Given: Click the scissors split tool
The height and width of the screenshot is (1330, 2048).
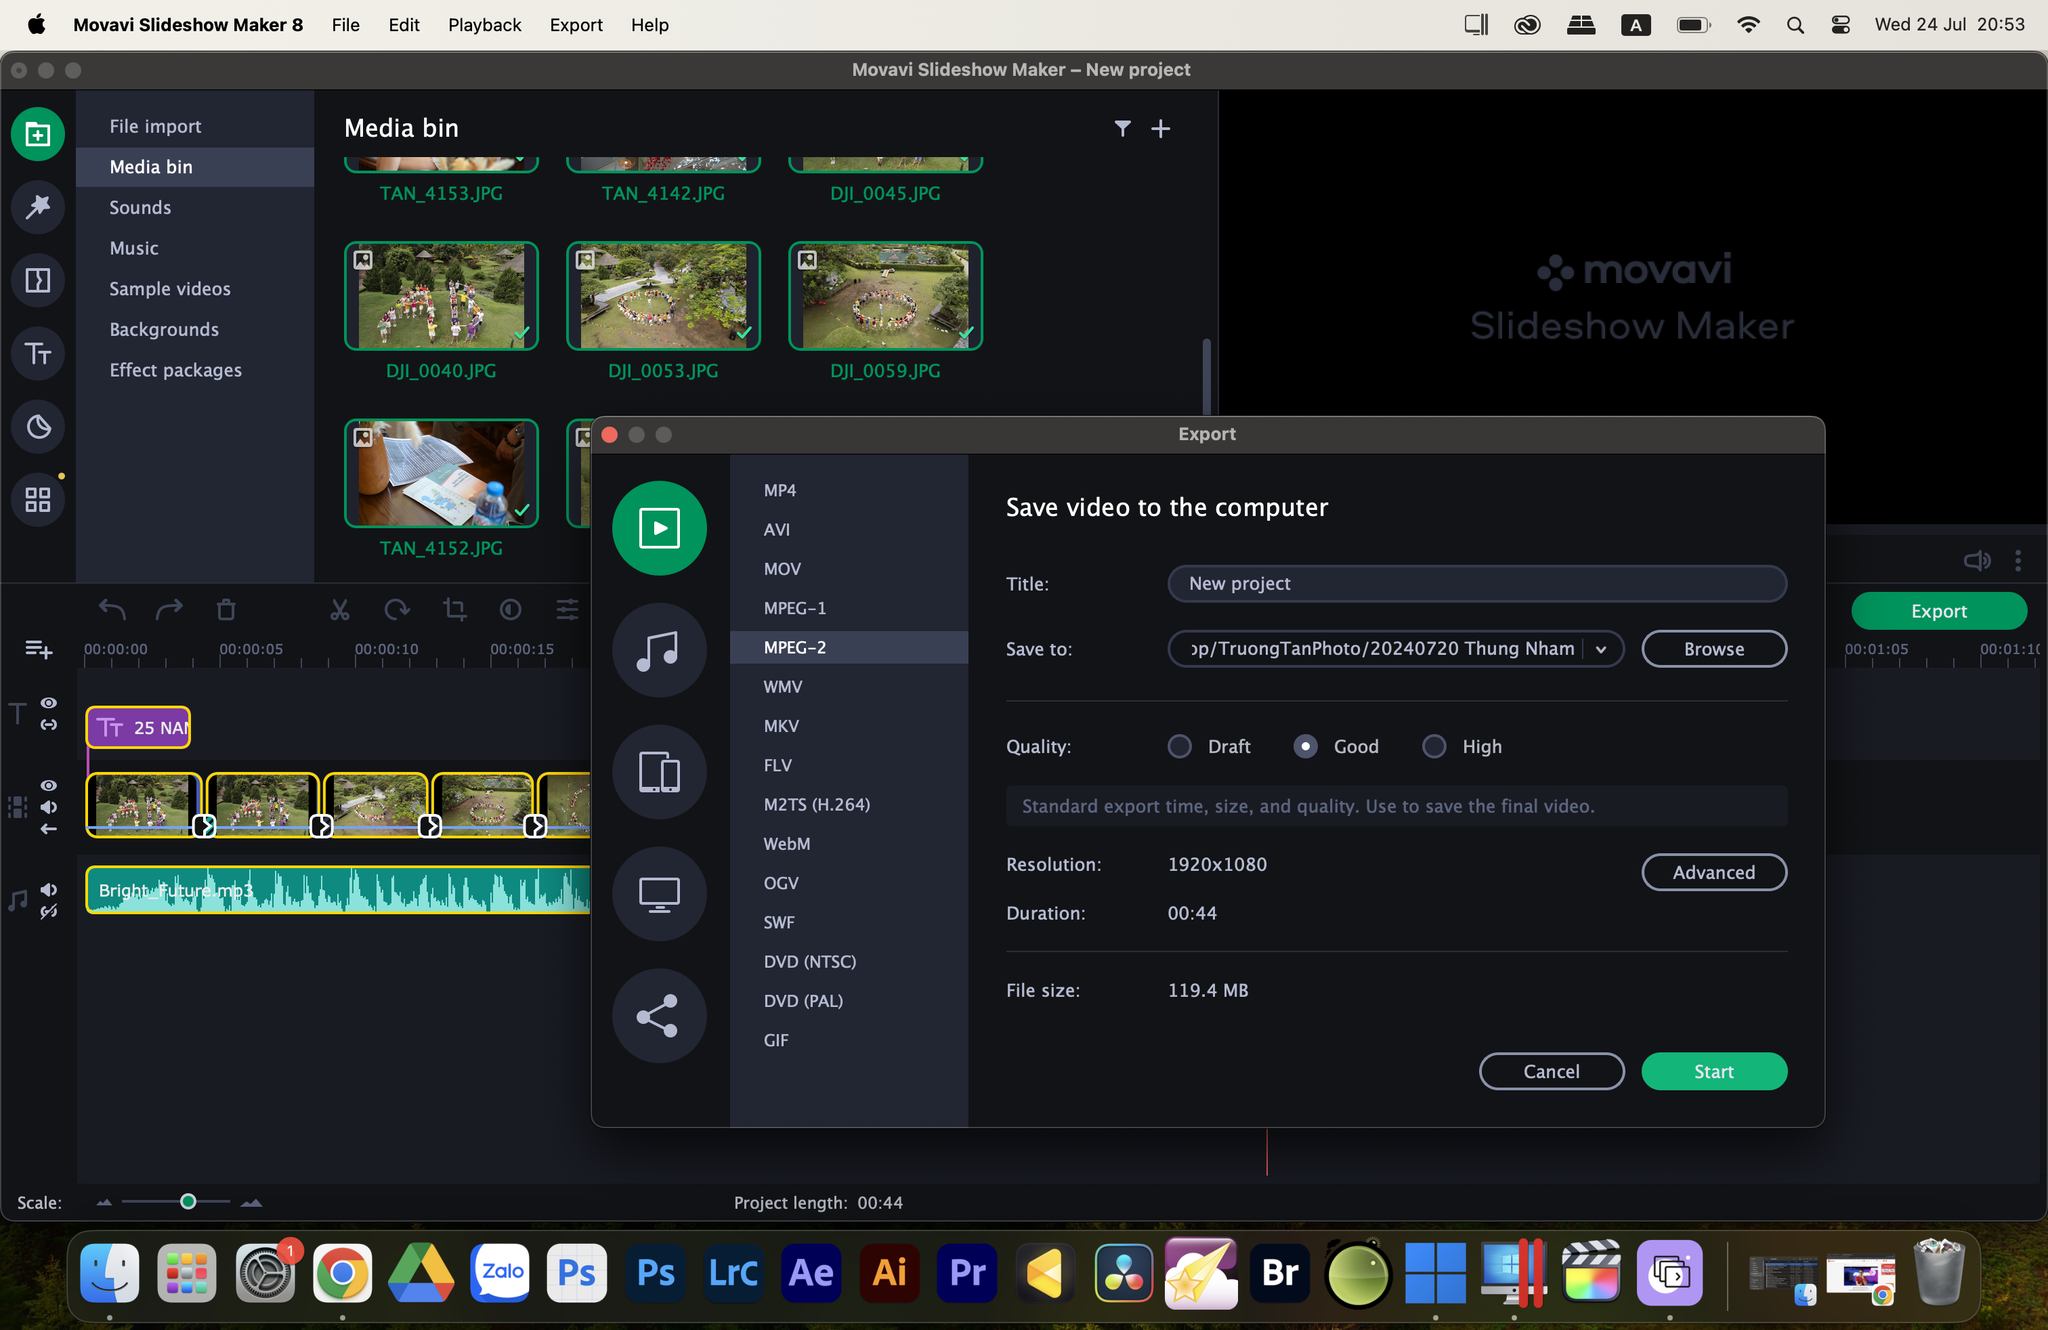Looking at the screenshot, I should (x=340, y=610).
